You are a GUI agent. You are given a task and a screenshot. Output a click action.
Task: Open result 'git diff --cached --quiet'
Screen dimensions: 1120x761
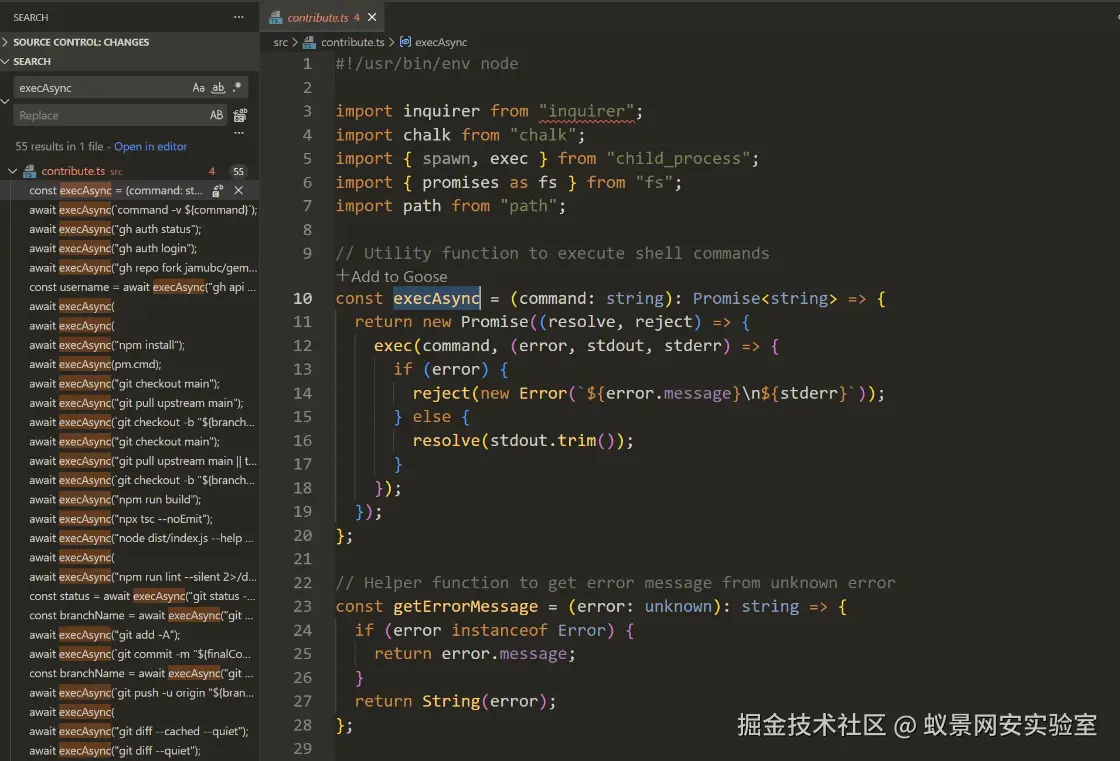click(x=139, y=731)
